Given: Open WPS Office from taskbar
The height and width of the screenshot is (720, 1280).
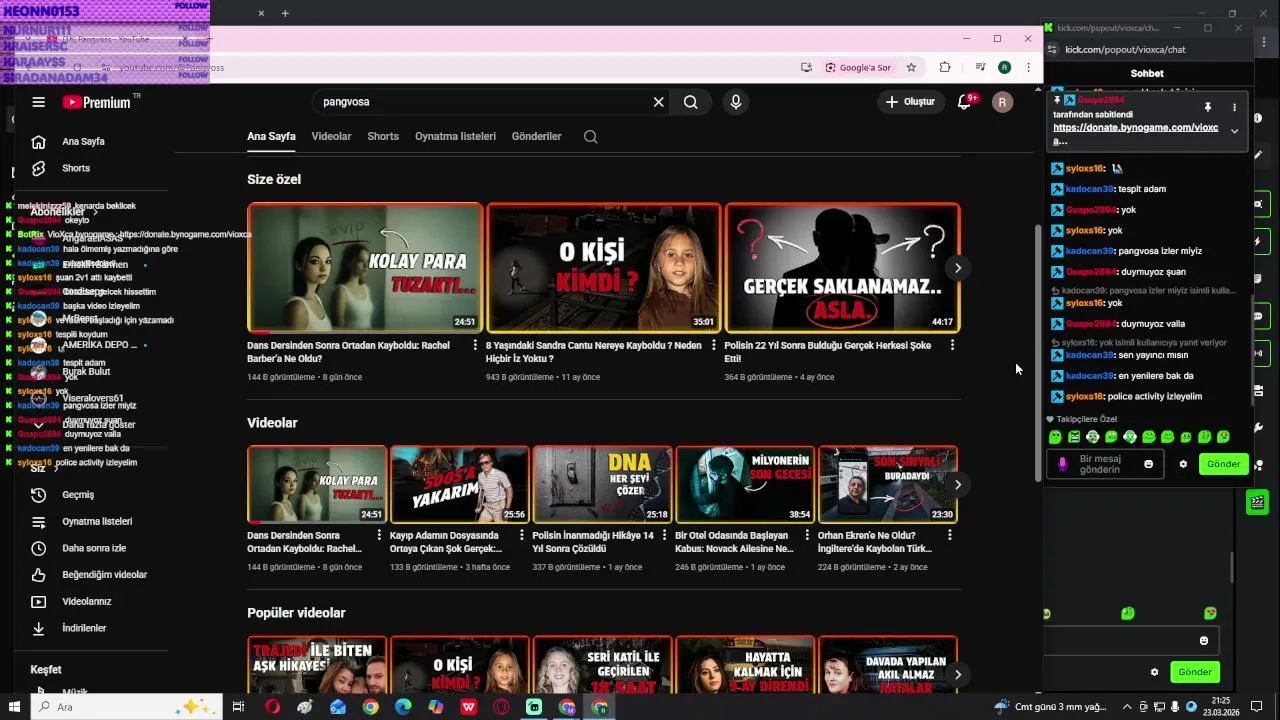Looking at the screenshot, I should (468, 707).
